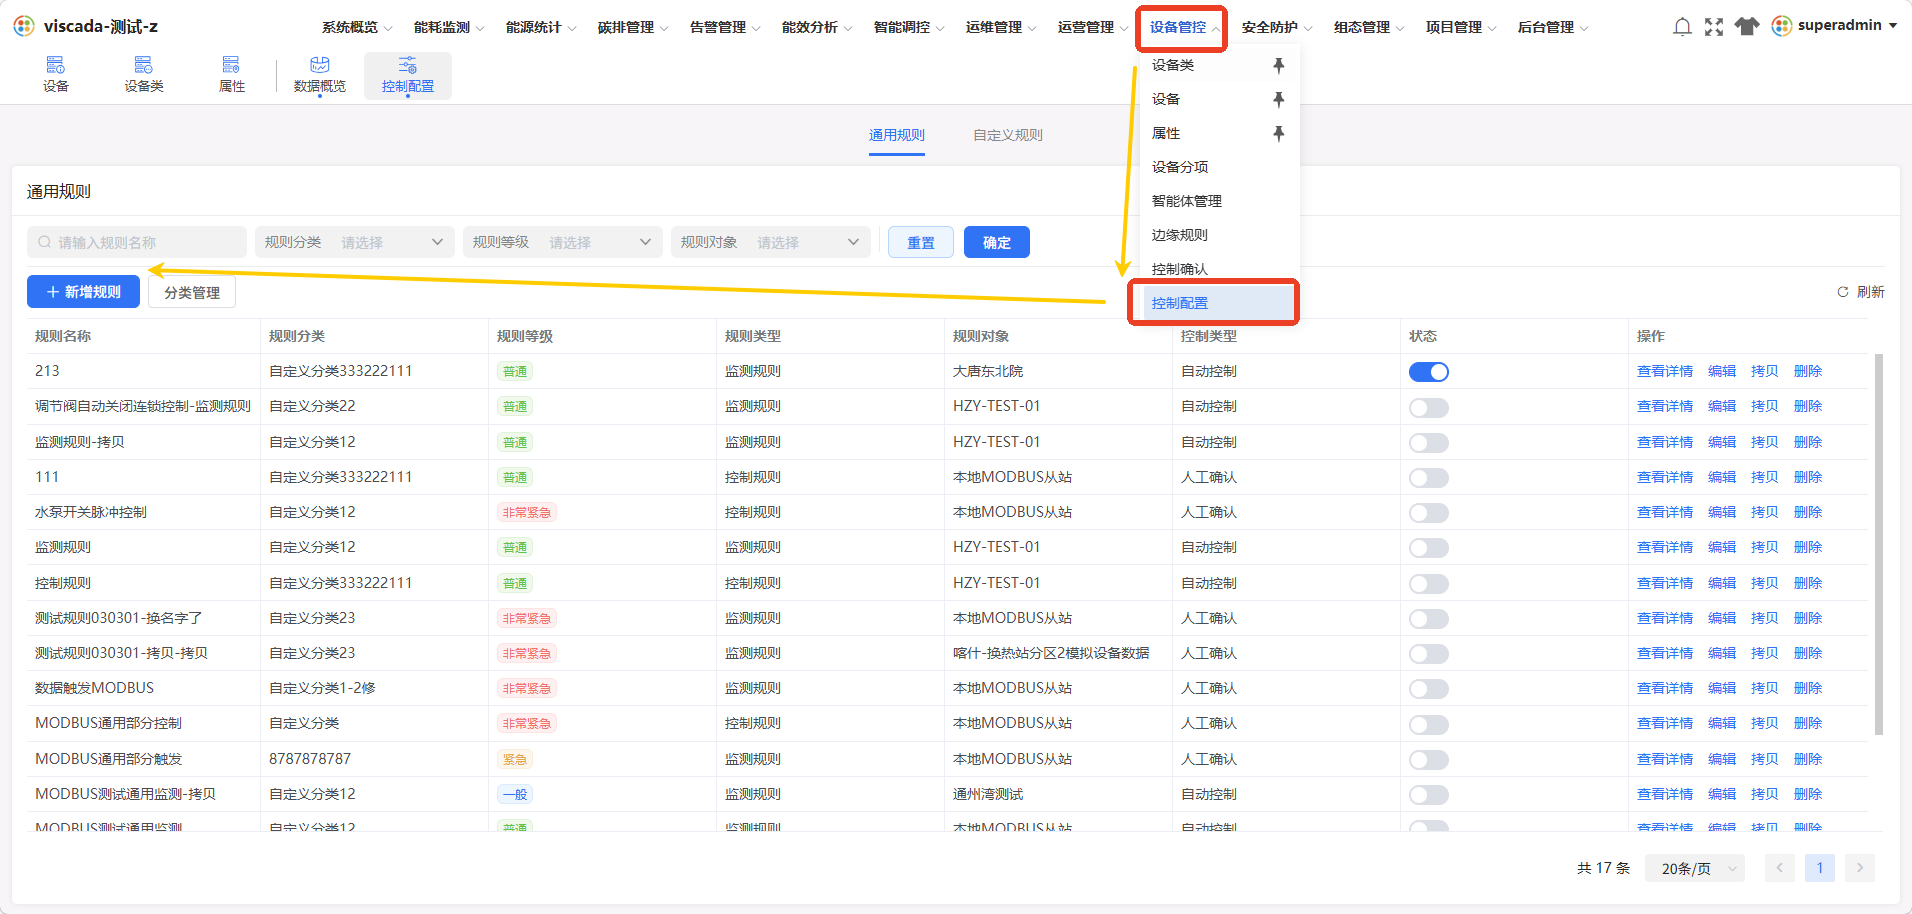This screenshot has height=914, width=1912.
Task: Open the 规则等级 dropdown
Action: (x=563, y=242)
